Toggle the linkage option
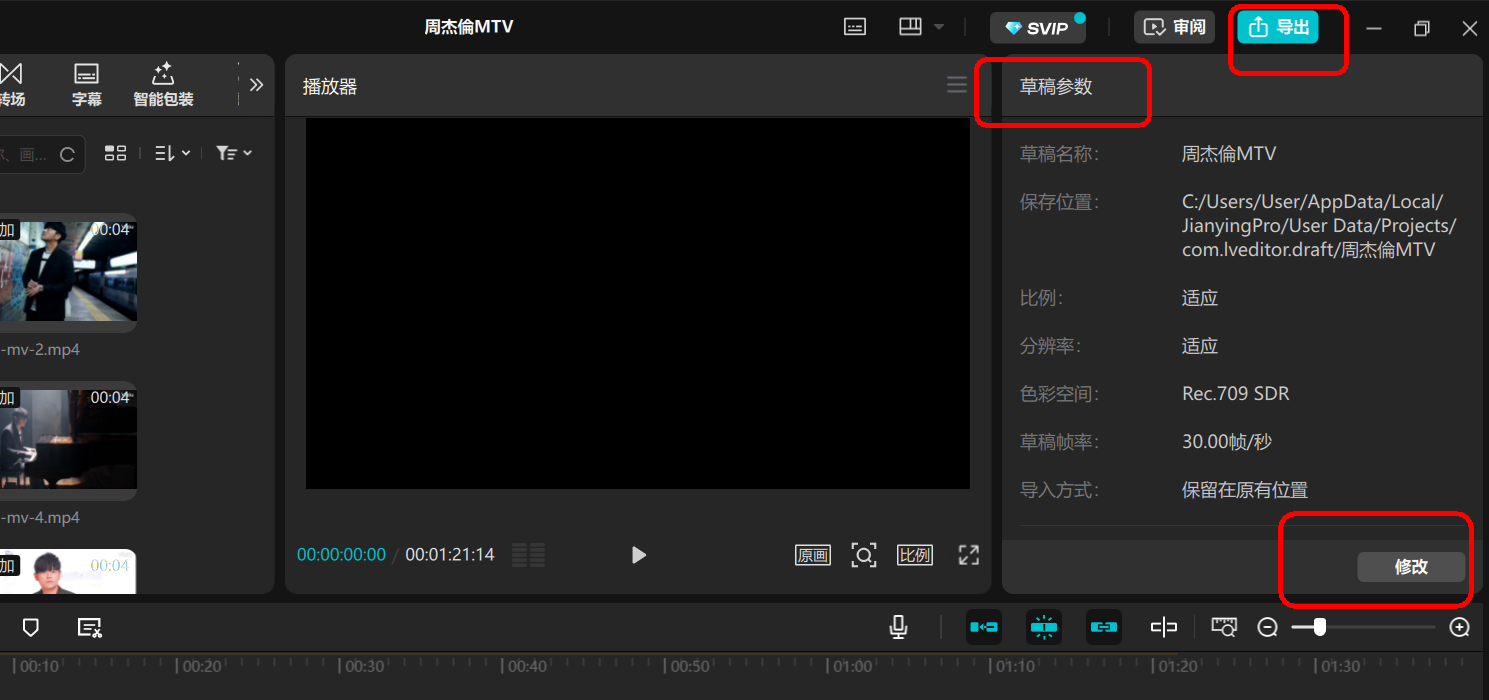The image size is (1489, 700). [1104, 628]
